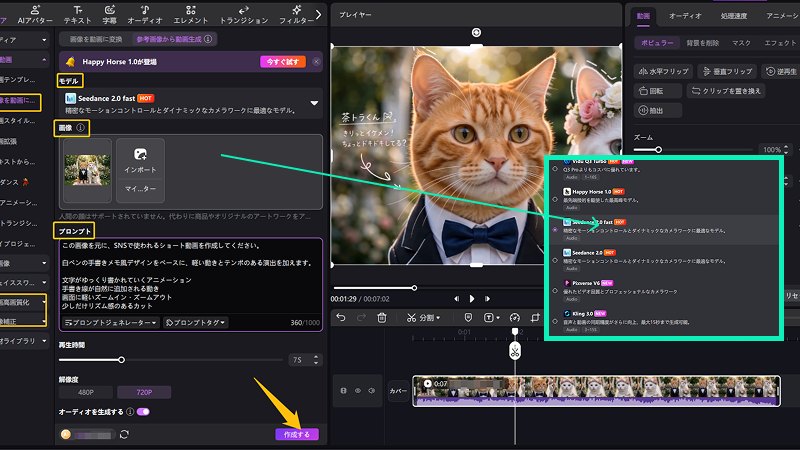Click the rotate handle above preview

click(476, 33)
